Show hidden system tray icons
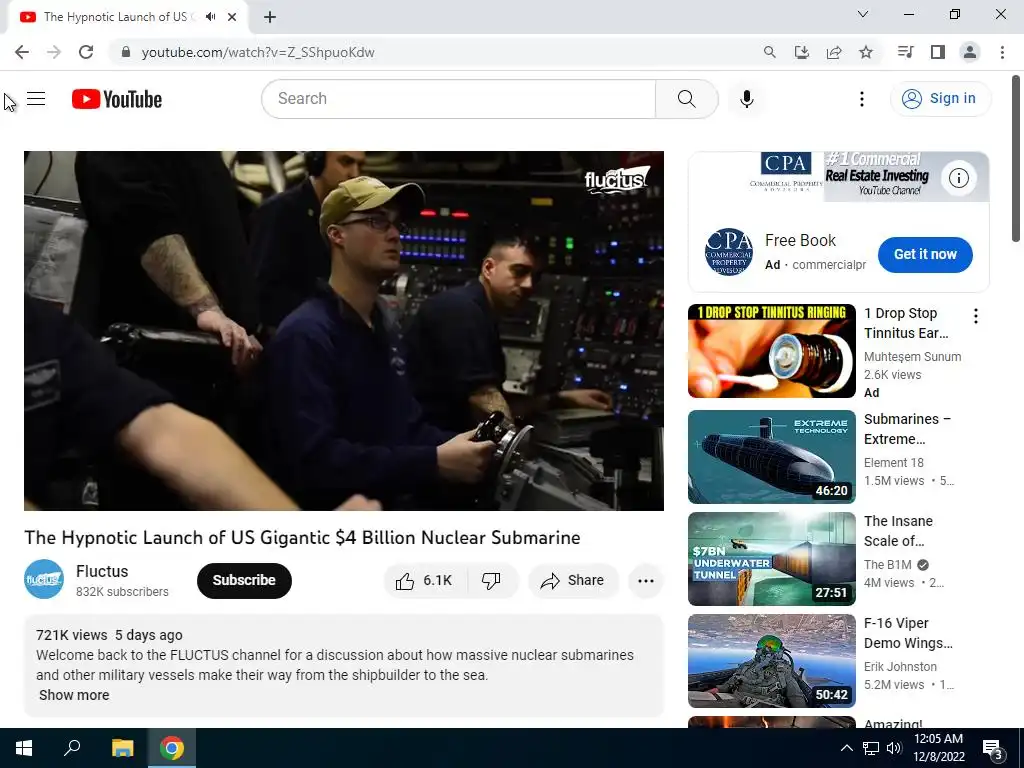 (x=846, y=748)
